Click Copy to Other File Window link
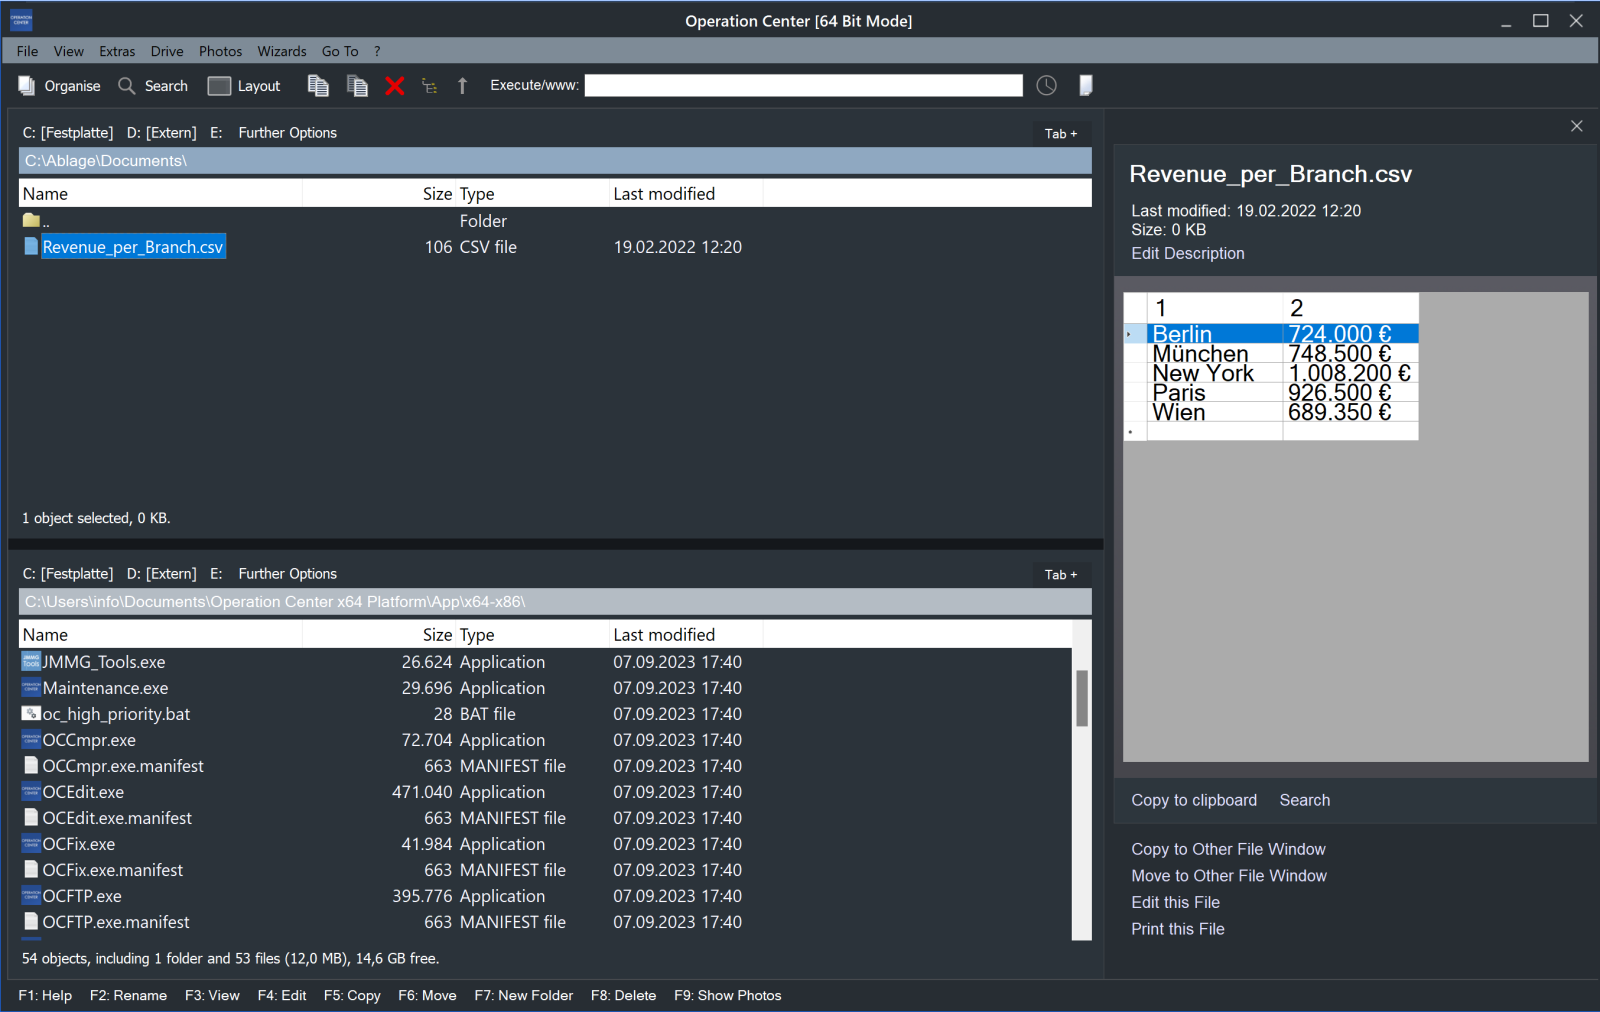 tap(1228, 849)
